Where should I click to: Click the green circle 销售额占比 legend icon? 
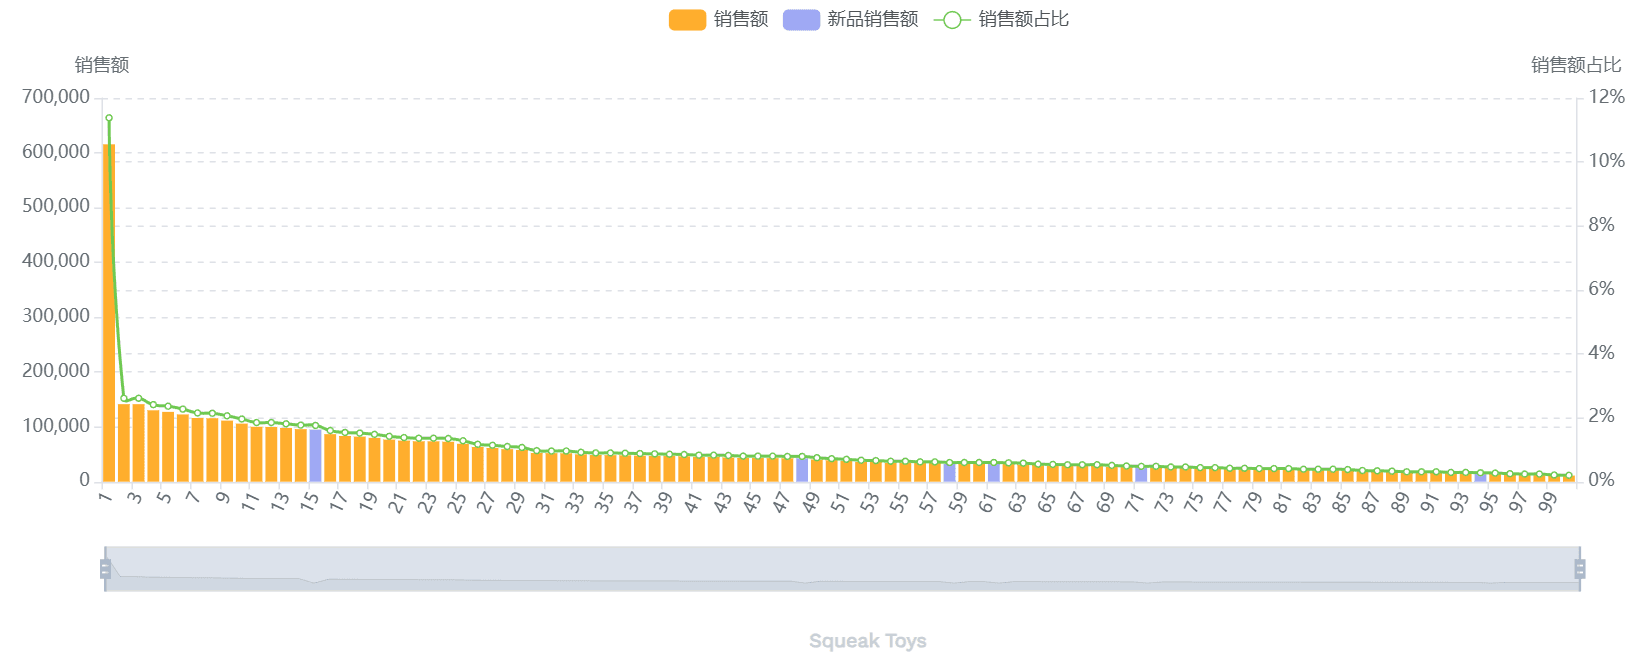pyautogui.click(x=951, y=20)
